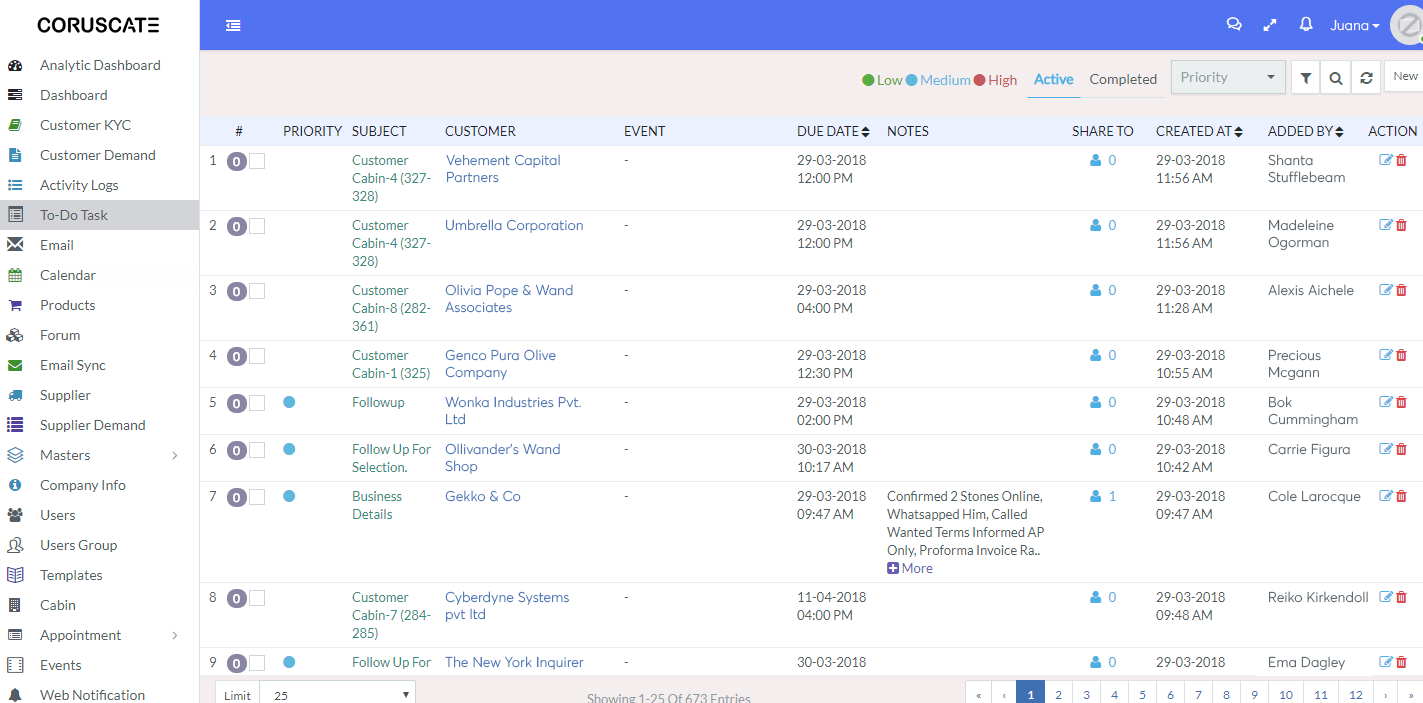
Task: Click the search magnifier icon
Action: click(x=1336, y=78)
